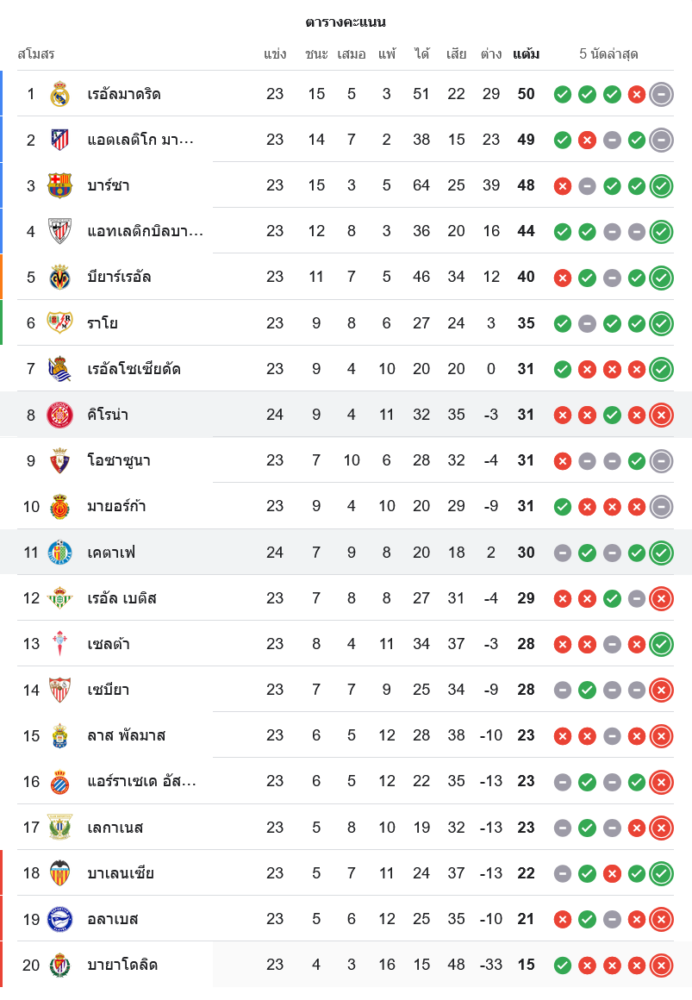Image resolution: width=692 pixels, height=1000 pixels.
Task: Click the Valencia bat crest icon
Action: point(60,873)
